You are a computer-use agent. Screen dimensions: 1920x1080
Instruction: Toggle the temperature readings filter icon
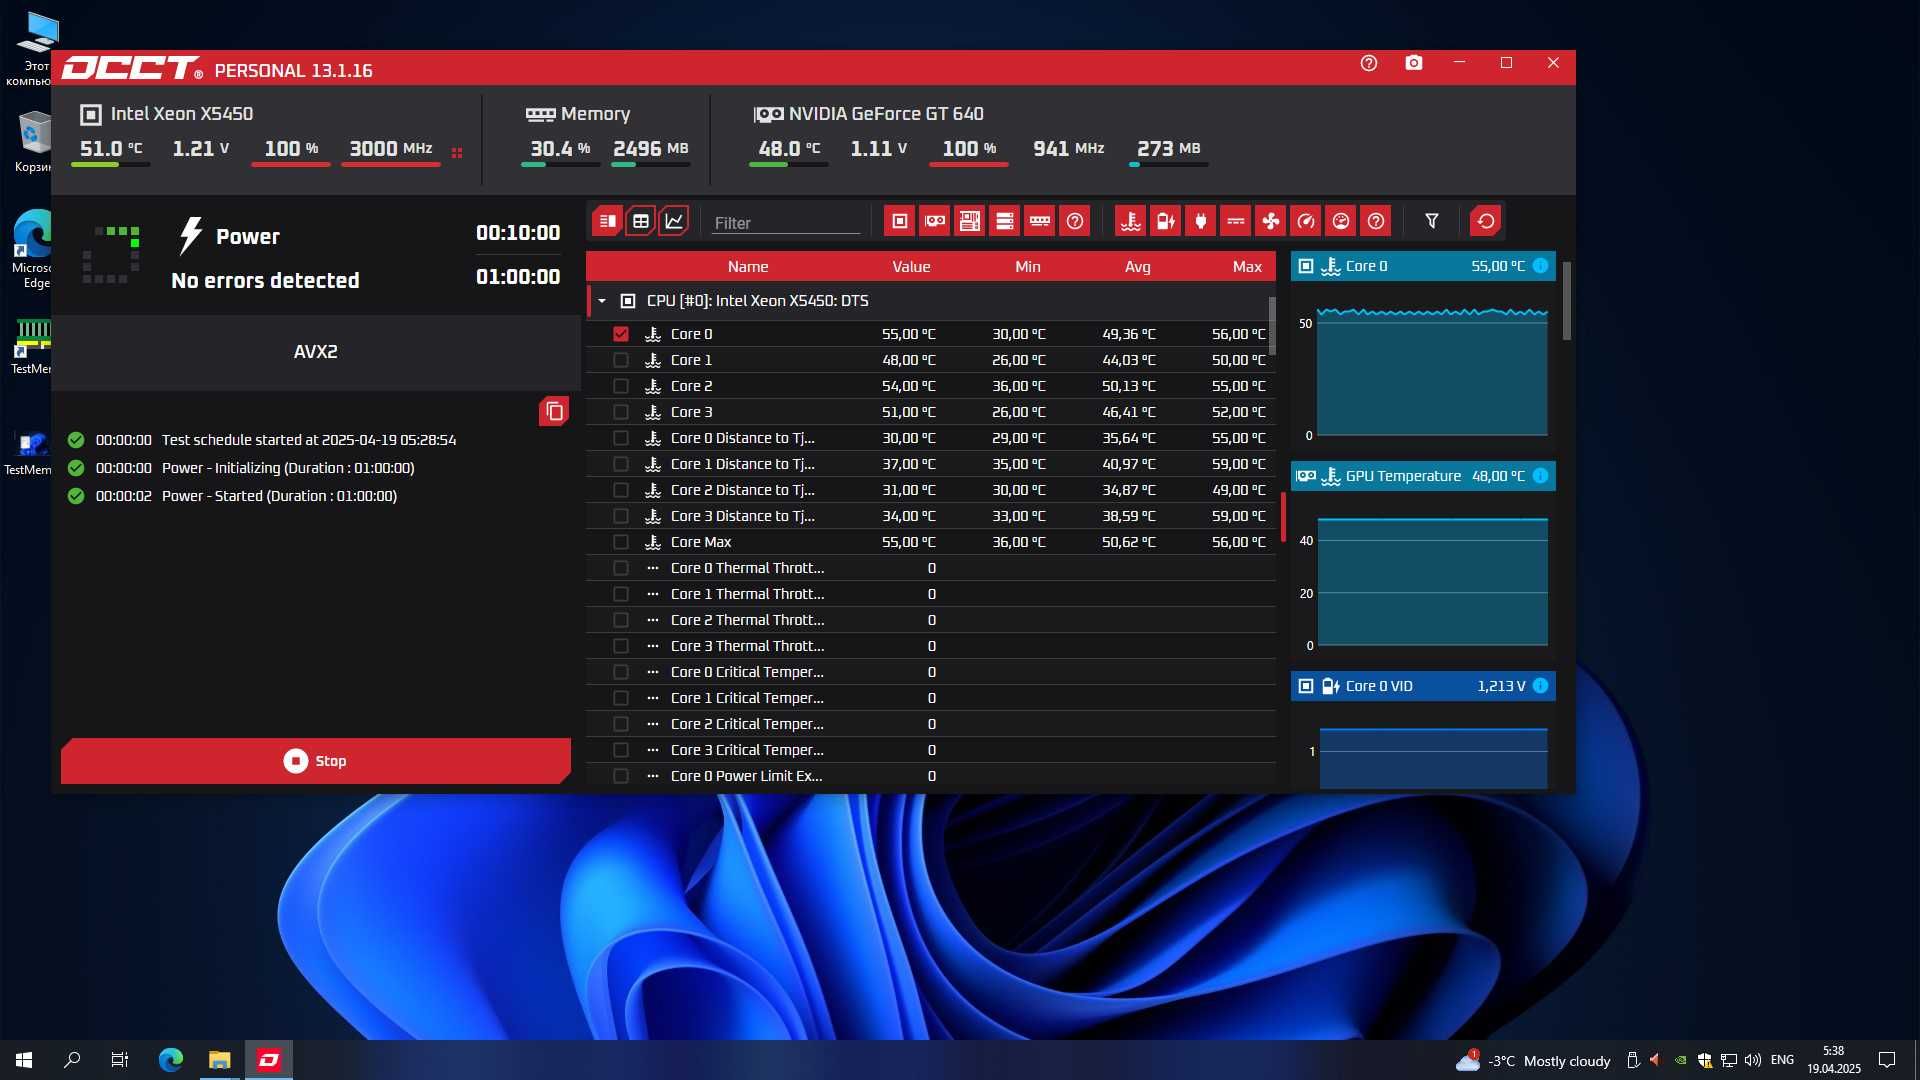[1131, 221]
